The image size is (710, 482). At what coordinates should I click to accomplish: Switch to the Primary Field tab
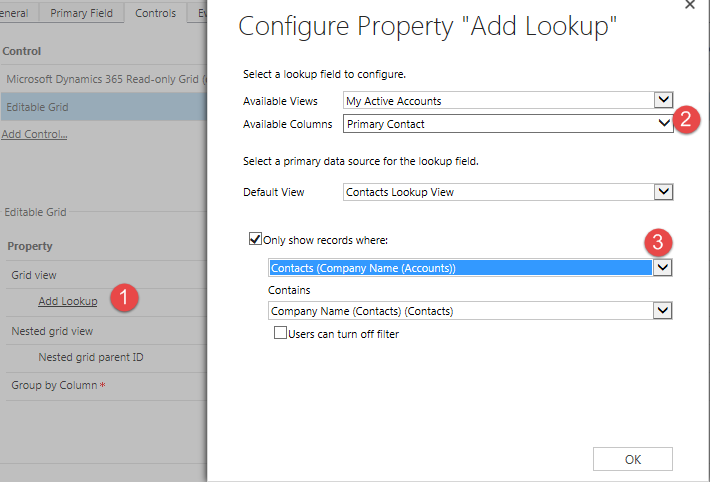point(83,13)
